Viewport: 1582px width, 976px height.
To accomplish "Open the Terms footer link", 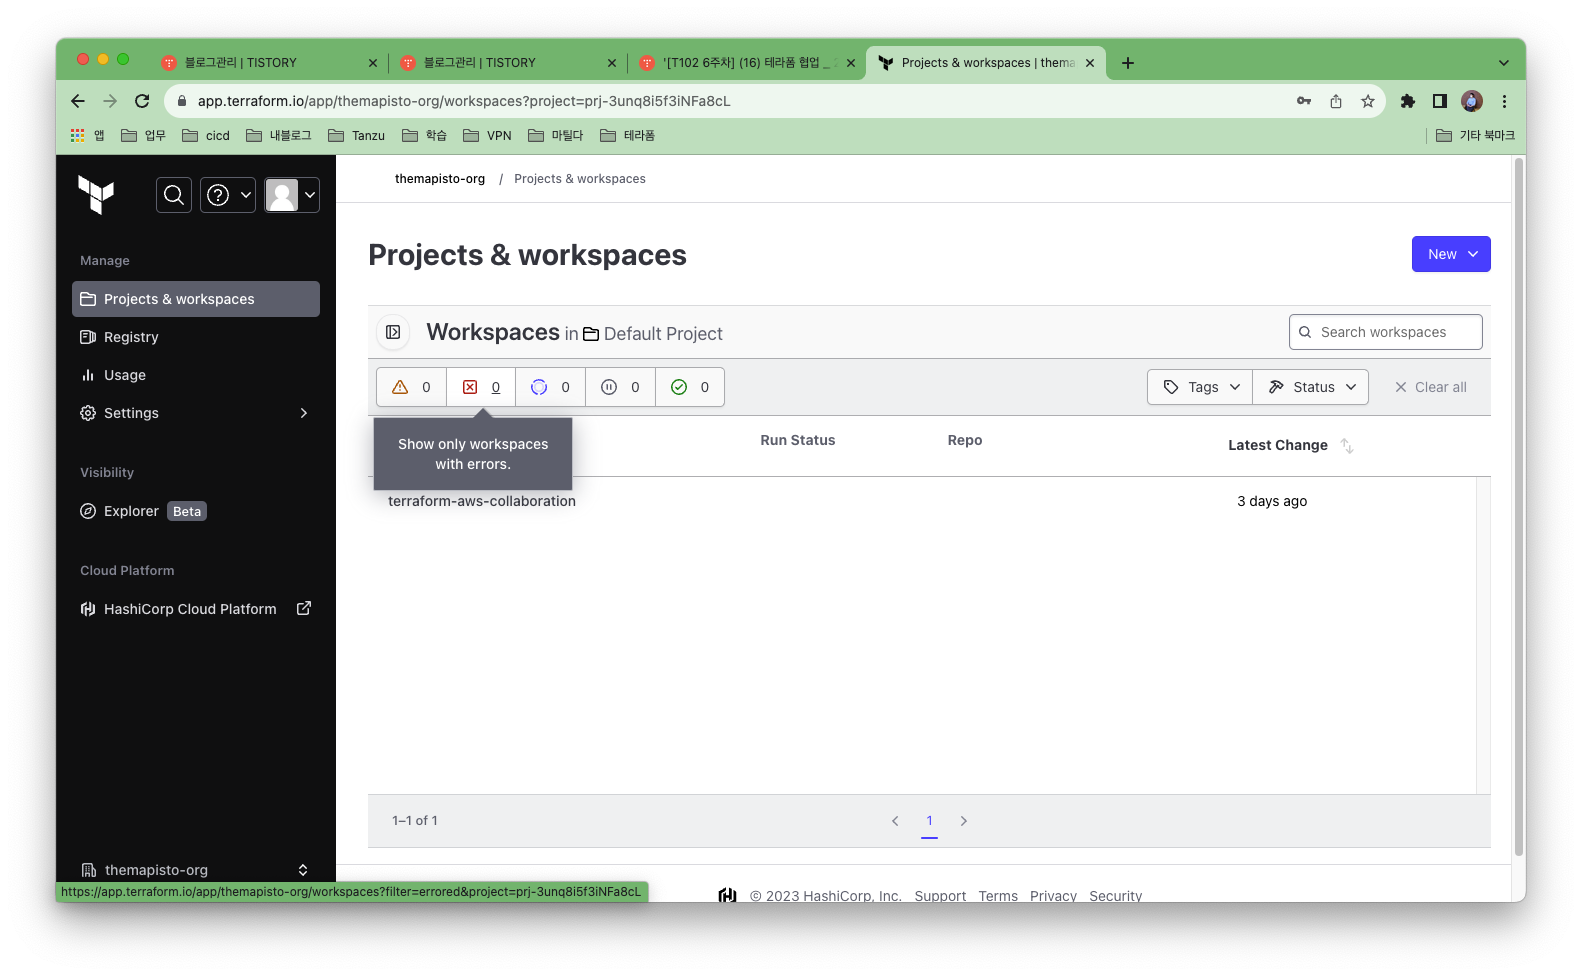I will click(998, 896).
